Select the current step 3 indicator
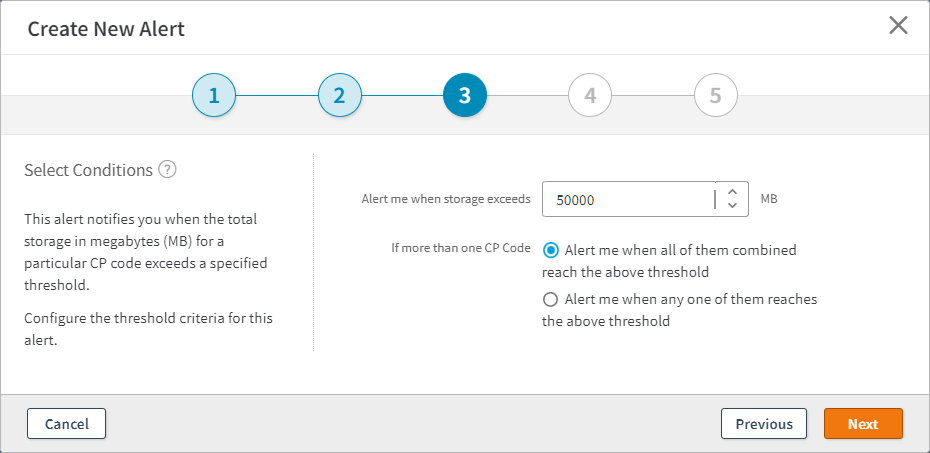Screen dimensions: 930x453 [465, 96]
